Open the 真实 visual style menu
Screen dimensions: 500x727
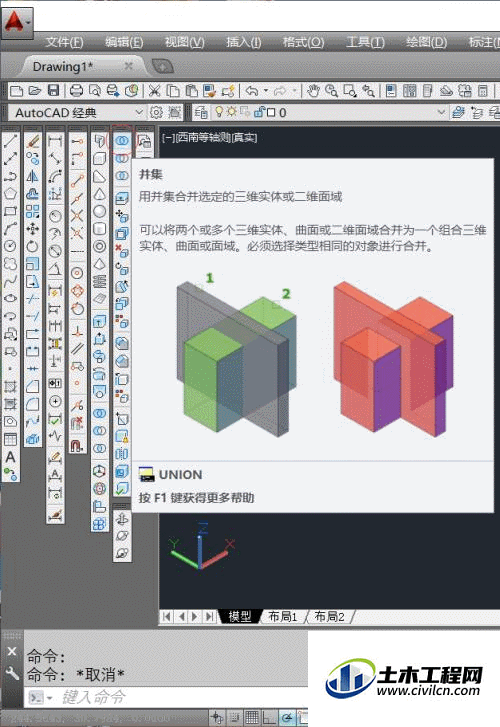[x=244, y=138]
